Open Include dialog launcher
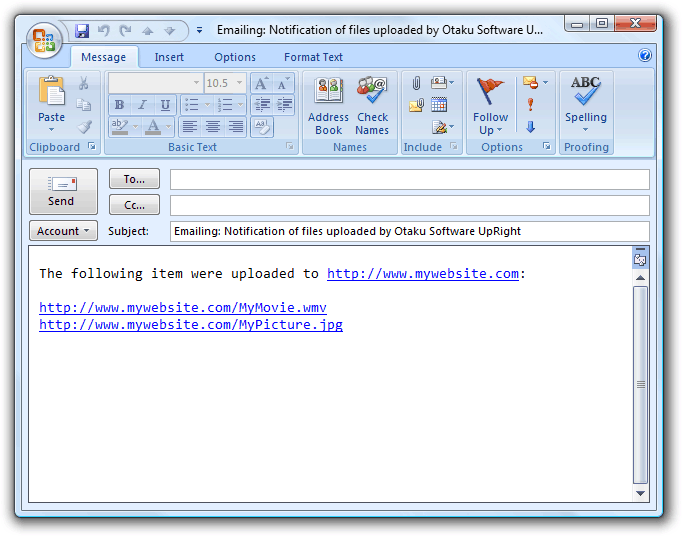 click(454, 146)
